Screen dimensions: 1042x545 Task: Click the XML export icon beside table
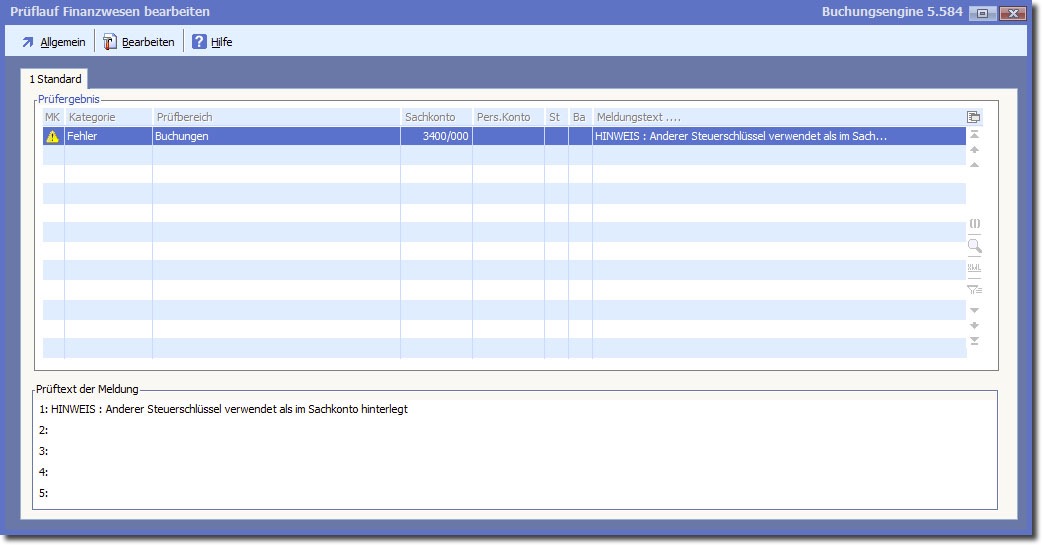(x=974, y=268)
